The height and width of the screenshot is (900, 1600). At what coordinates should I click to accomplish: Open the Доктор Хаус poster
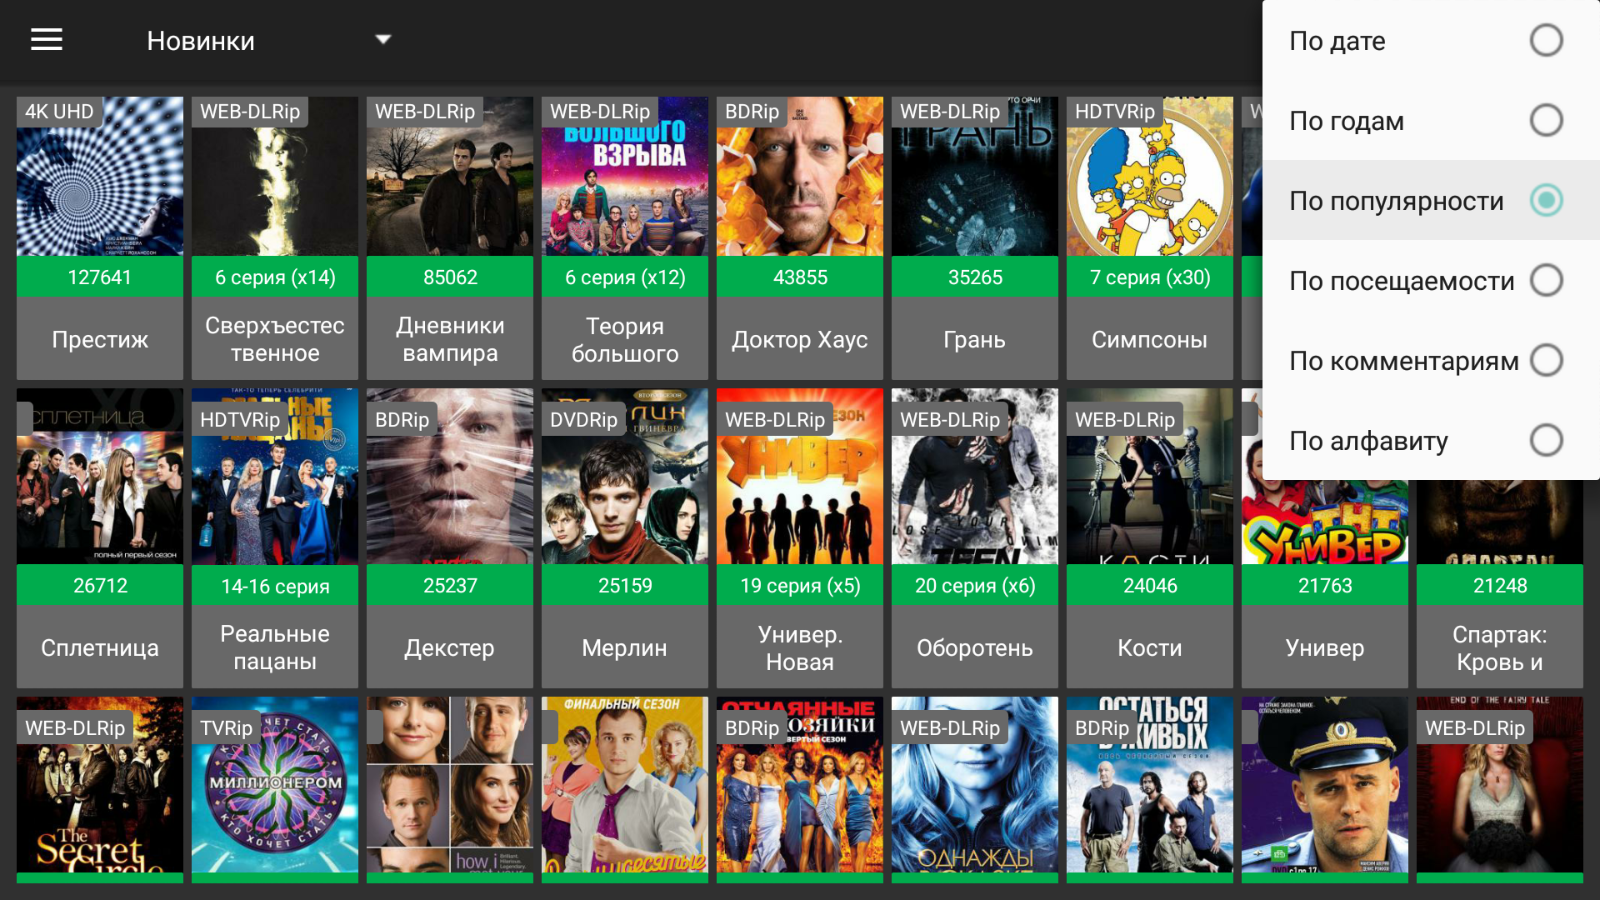click(x=800, y=177)
